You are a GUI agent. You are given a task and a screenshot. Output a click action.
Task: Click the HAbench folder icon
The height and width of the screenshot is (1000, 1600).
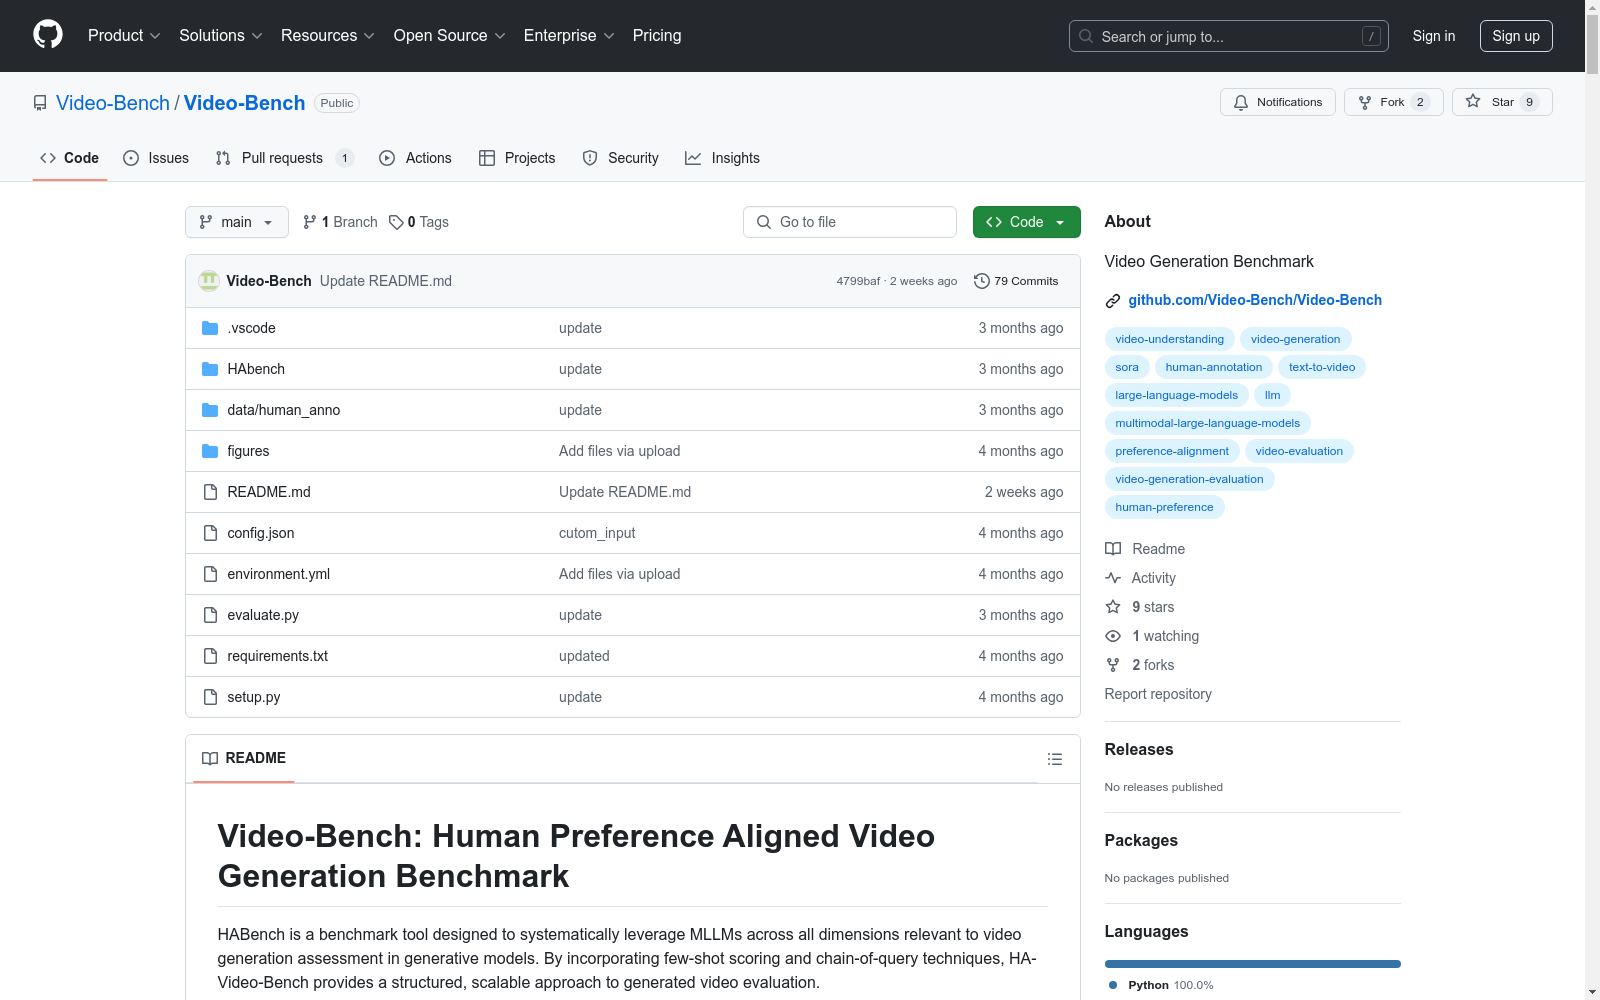(210, 369)
